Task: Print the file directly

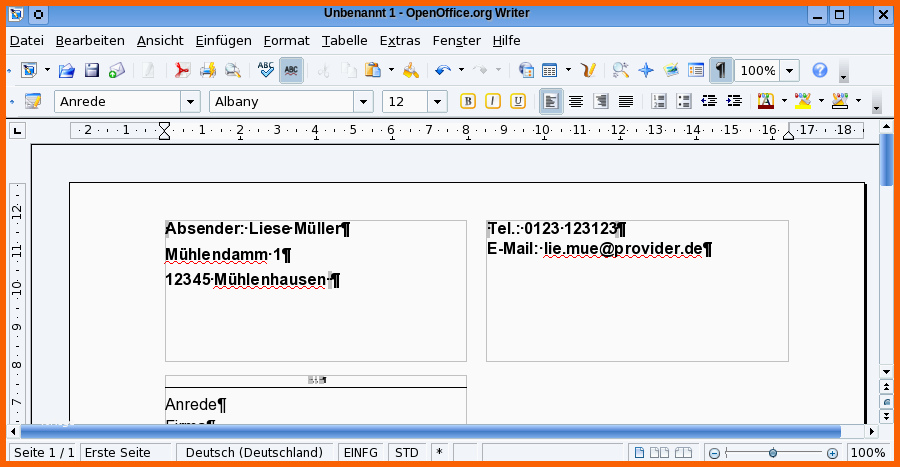Action: [x=207, y=70]
